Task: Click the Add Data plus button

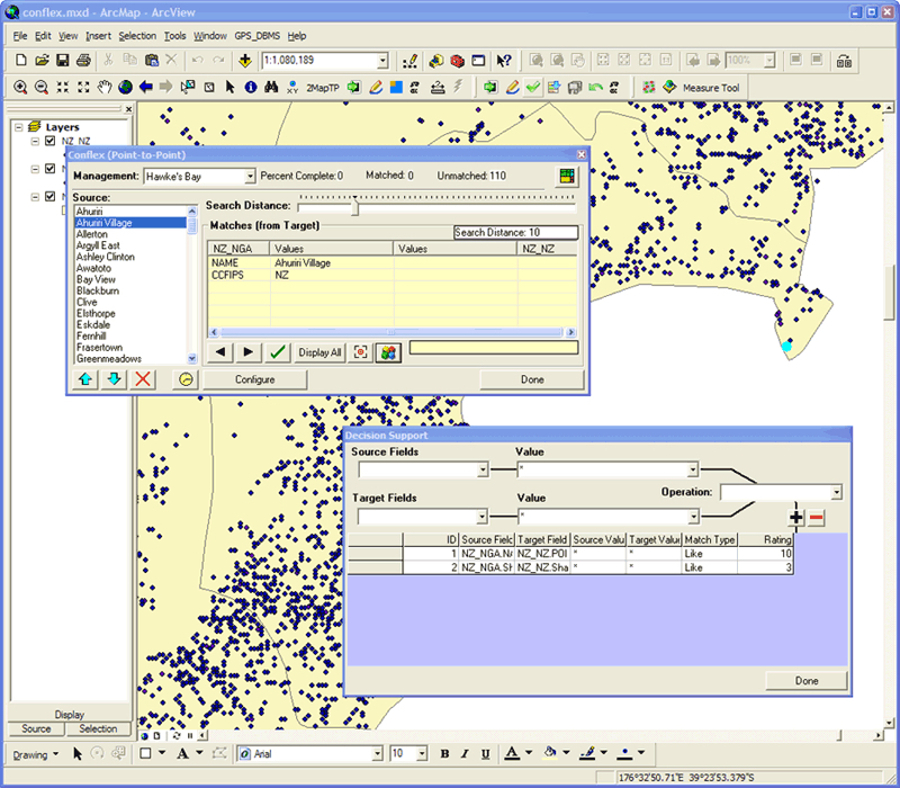Action: pyautogui.click(x=245, y=61)
